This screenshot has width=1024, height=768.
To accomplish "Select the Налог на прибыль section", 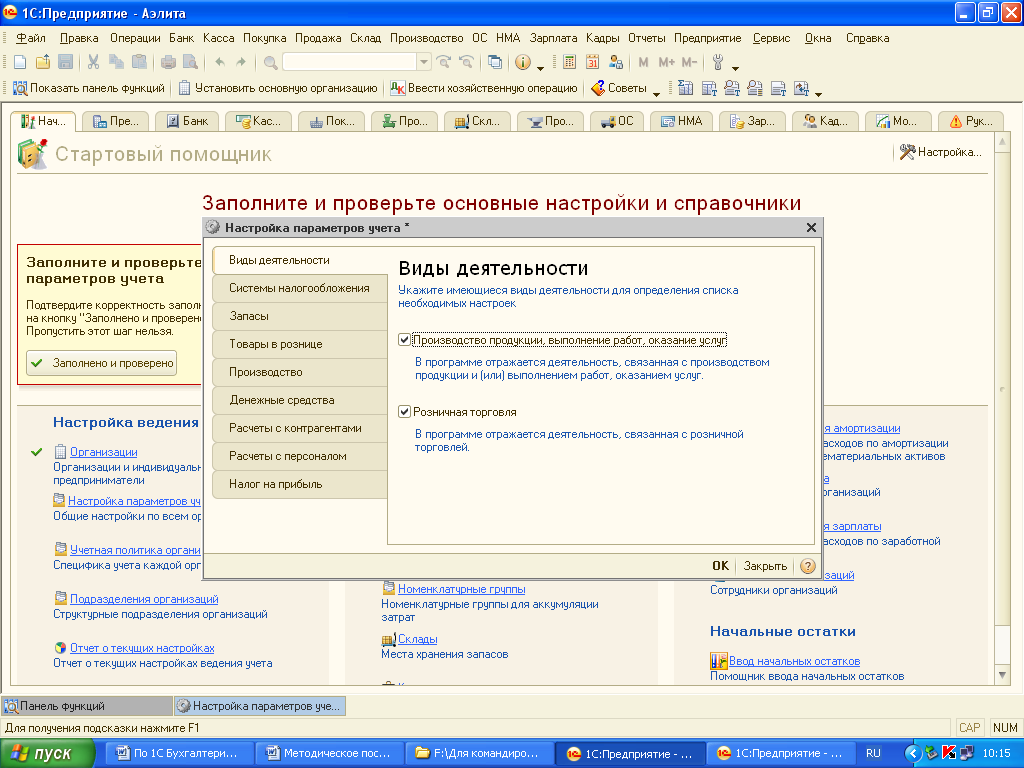I will (299, 485).
